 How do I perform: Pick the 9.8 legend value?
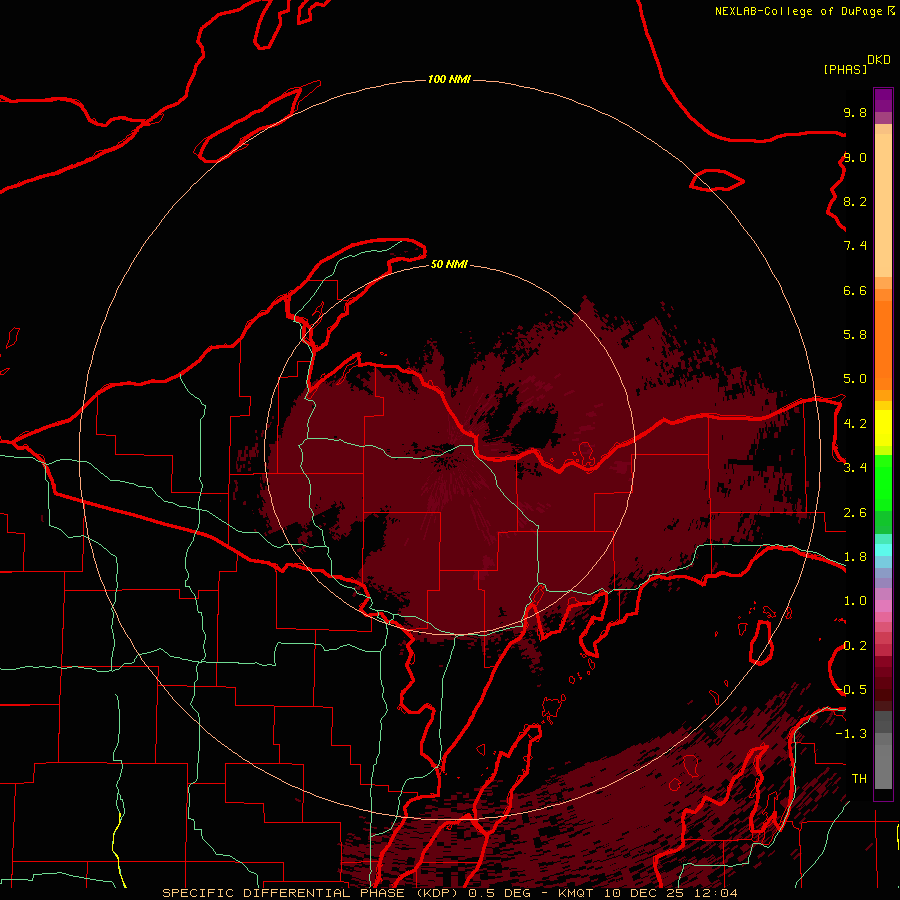(855, 112)
